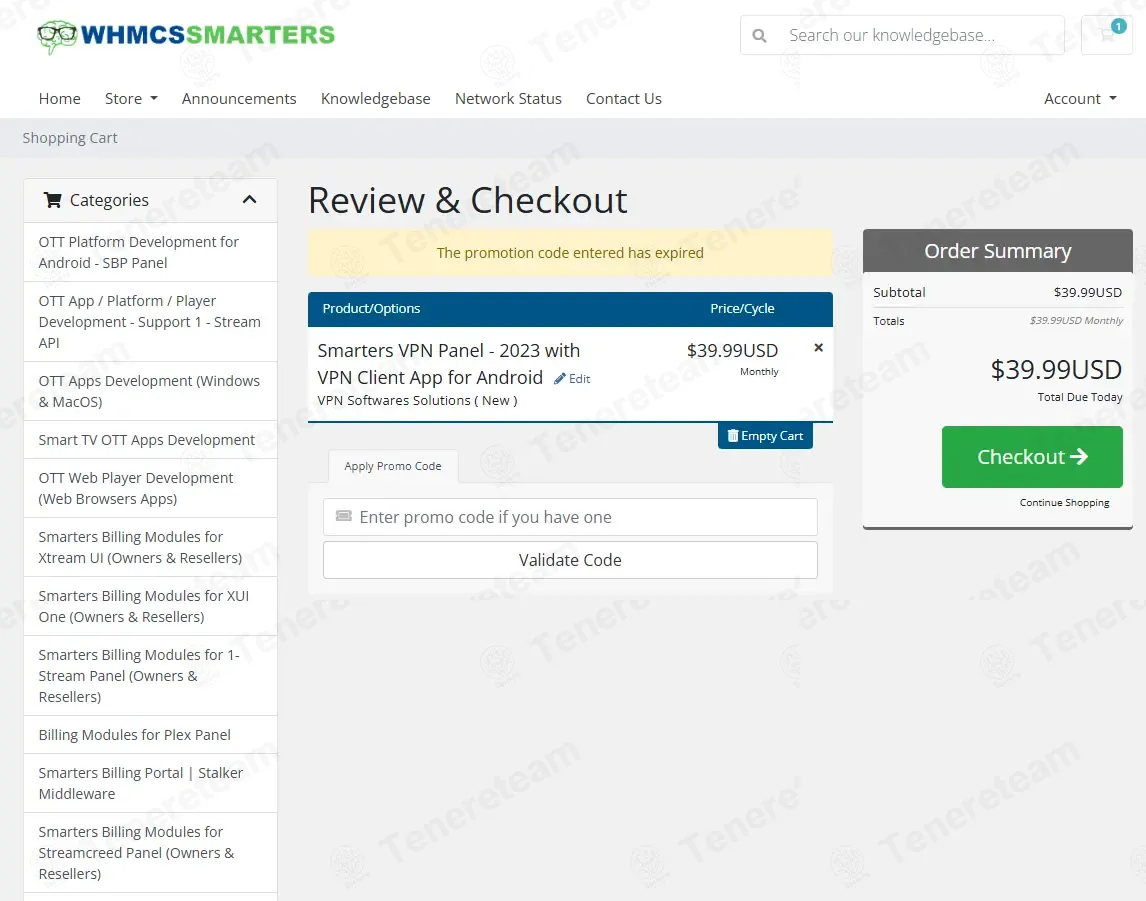Image resolution: width=1146 pixels, height=901 pixels.
Task: Open Smart TV OTT Apps Development category
Action: (x=151, y=440)
